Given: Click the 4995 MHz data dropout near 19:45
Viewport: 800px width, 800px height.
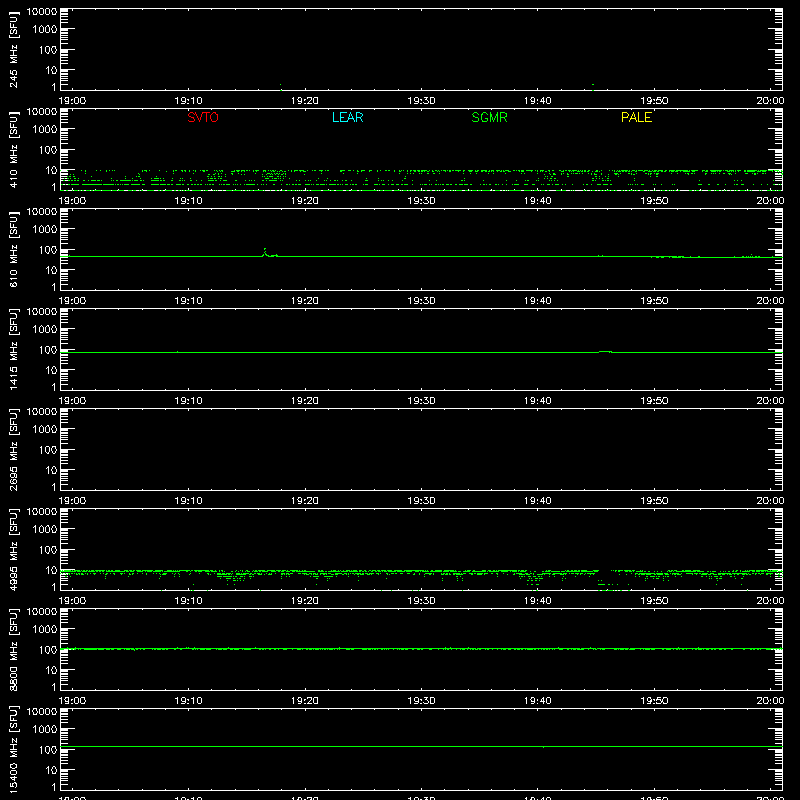Looking at the screenshot, I should (x=606, y=580).
